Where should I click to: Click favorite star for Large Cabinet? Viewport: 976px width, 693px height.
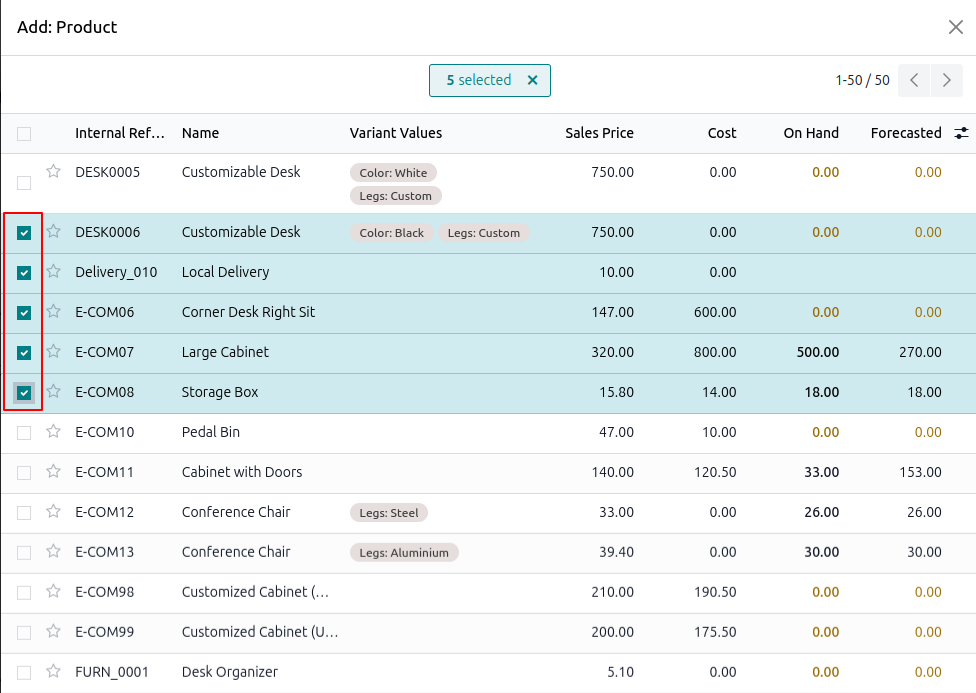click(x=54, y=352)
